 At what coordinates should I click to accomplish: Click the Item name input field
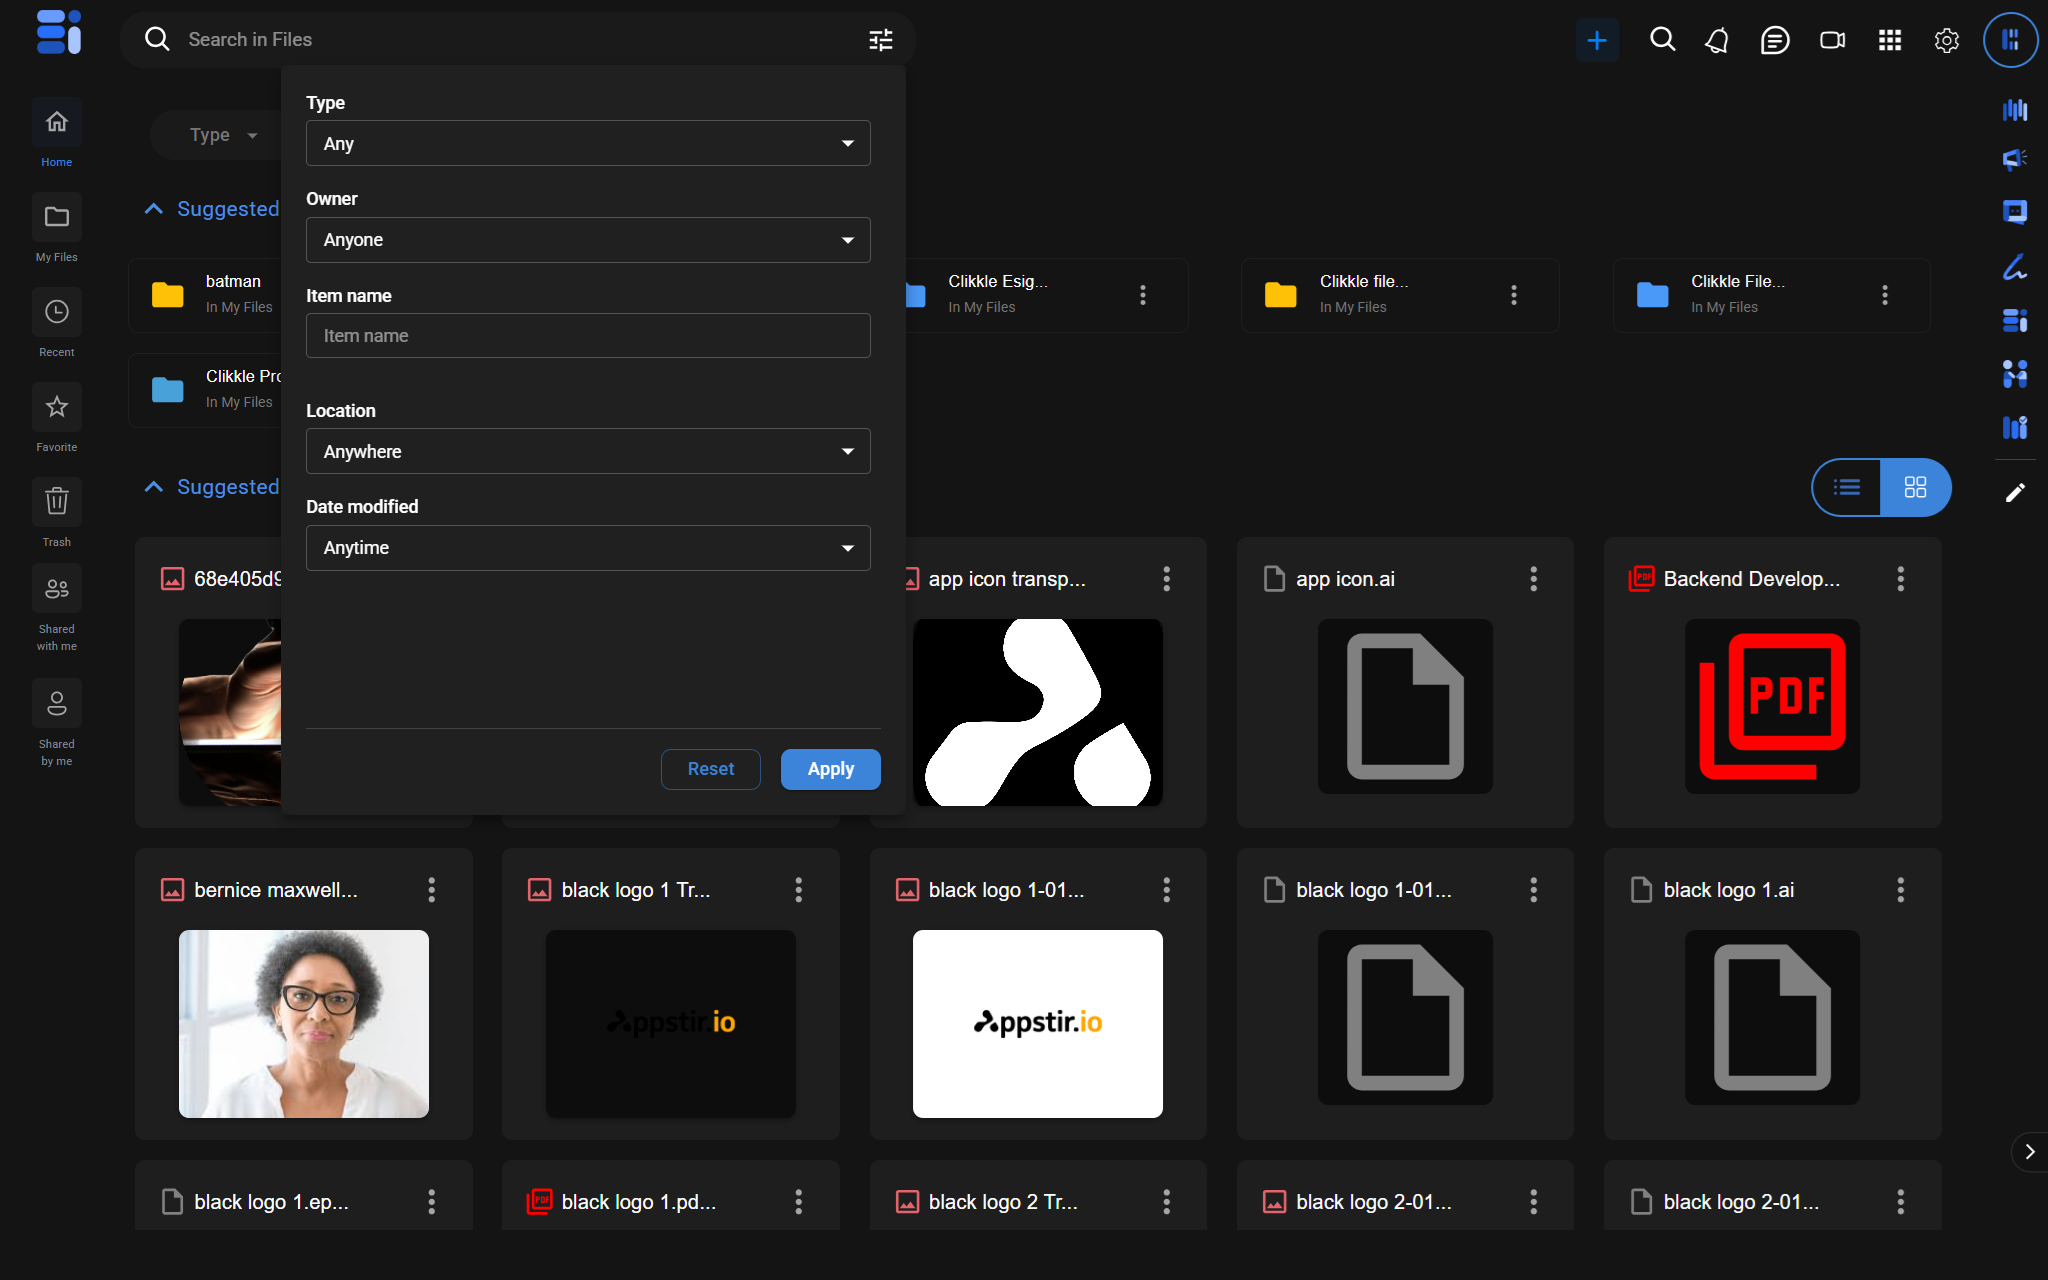[x=588, y=336]
